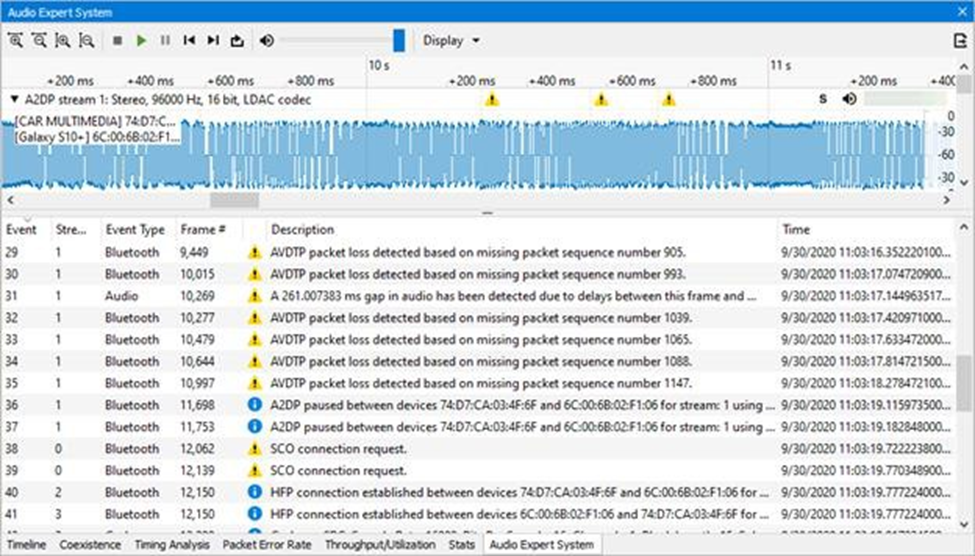The image size is (975, 556).
Task: Click warning icon on event 31 row
Action: [254, 296]
